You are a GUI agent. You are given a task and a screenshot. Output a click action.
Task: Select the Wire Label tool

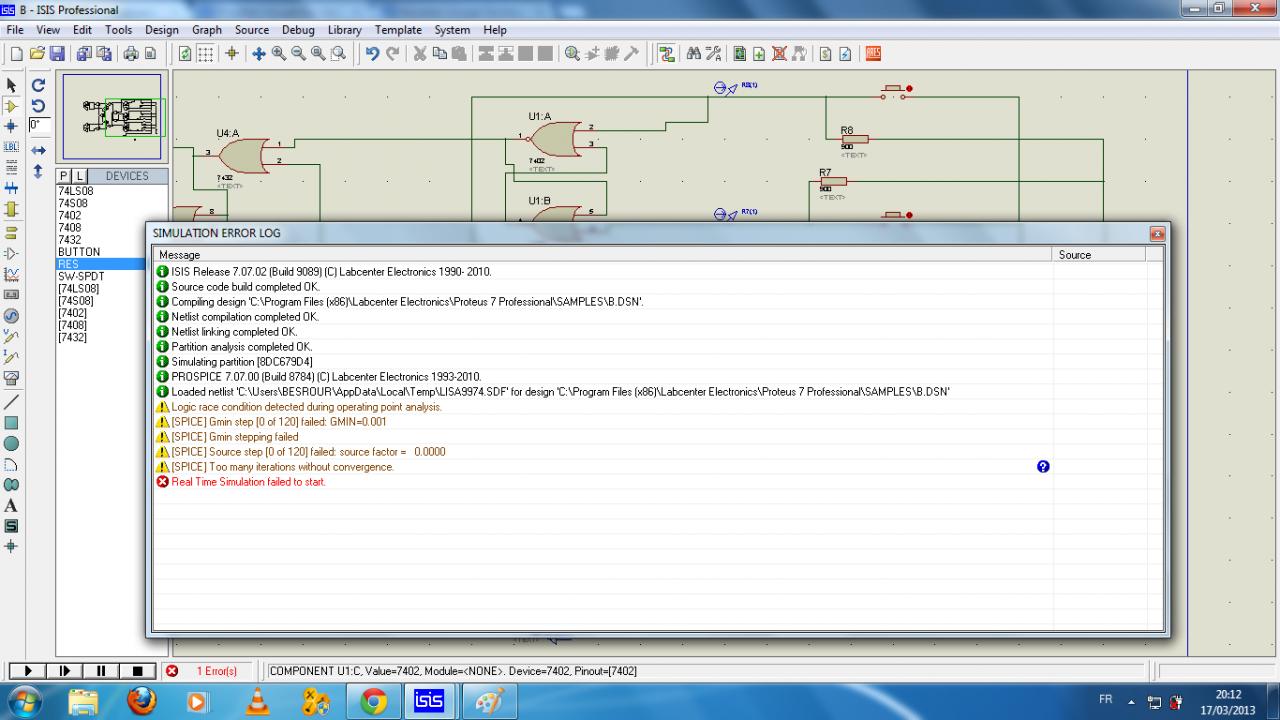[x=12, y=147]
